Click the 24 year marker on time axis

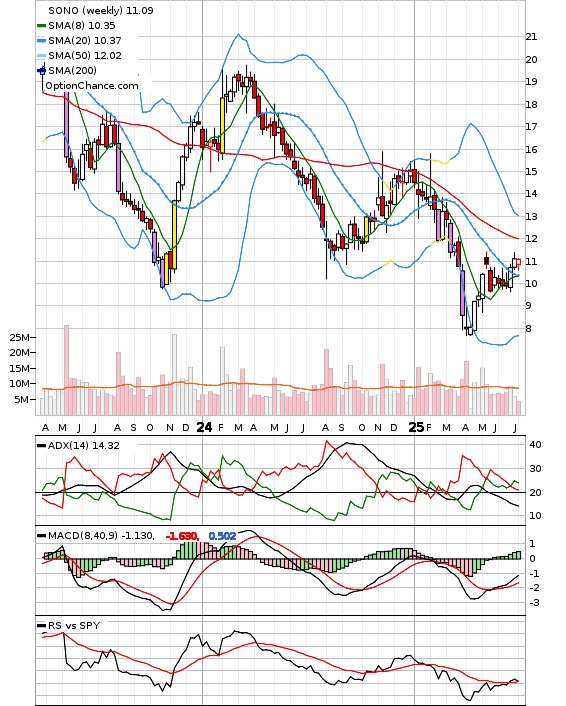point(204,427)
